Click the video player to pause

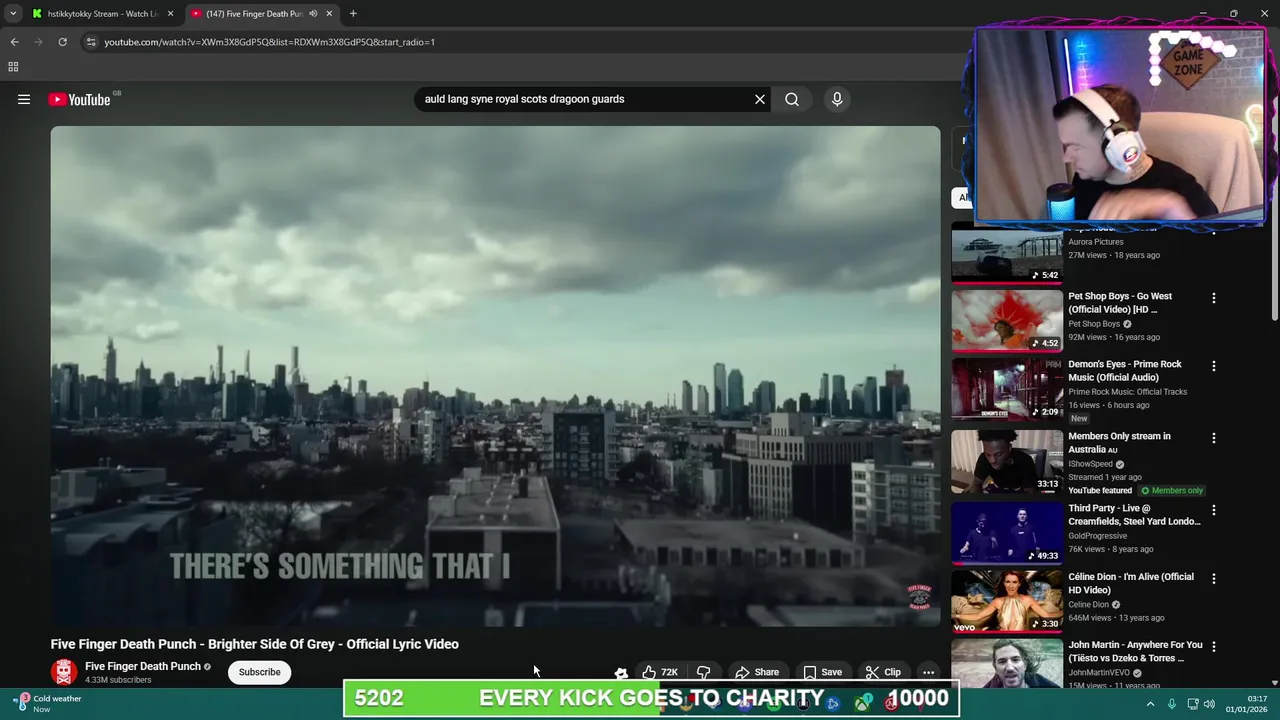(x=495, y=376)
